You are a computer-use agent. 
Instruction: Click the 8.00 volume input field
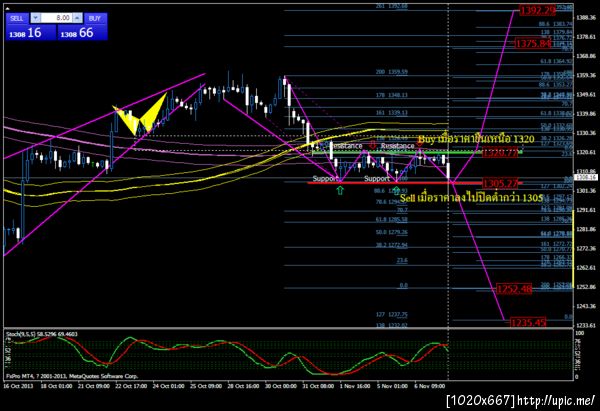[x=57, y=18]
